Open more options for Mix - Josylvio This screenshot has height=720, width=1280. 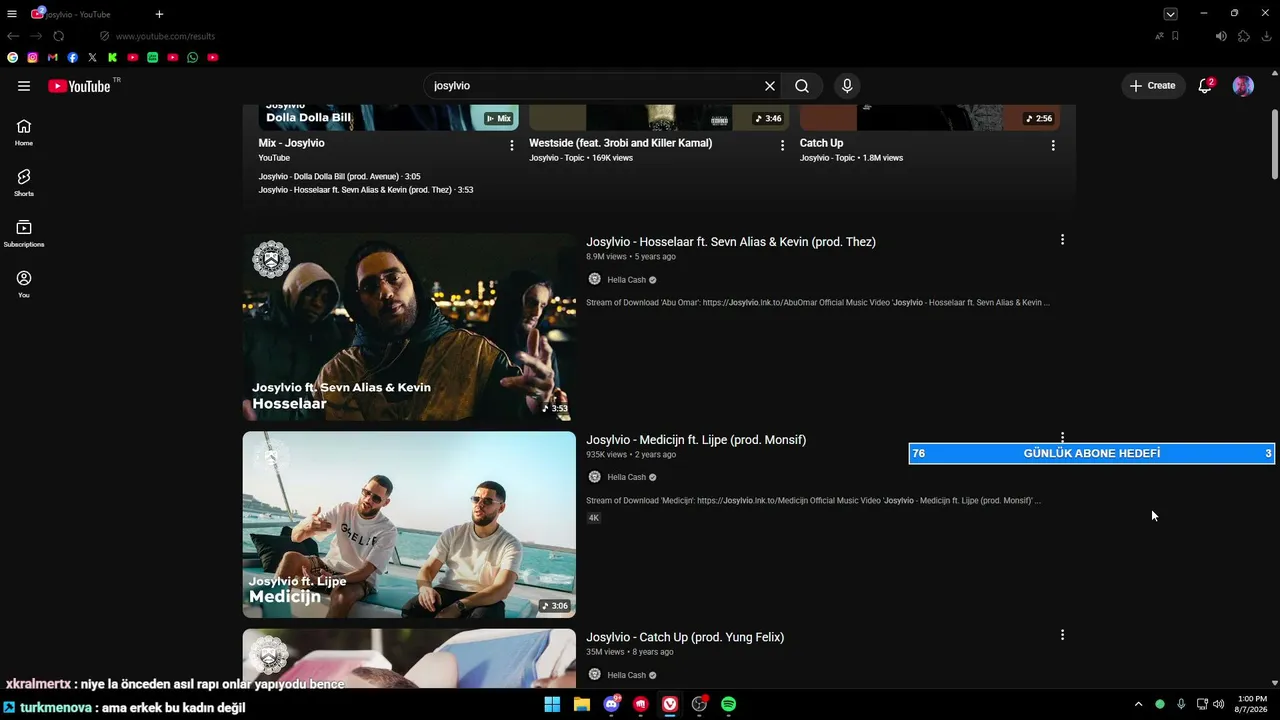[512, 145]
